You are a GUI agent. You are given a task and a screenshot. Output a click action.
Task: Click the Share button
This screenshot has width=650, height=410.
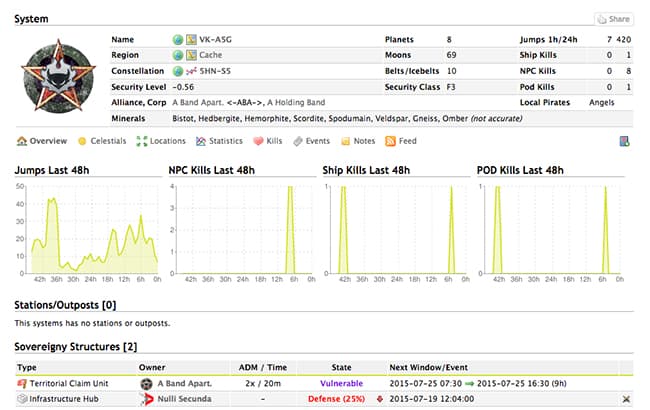pos(614,19)
